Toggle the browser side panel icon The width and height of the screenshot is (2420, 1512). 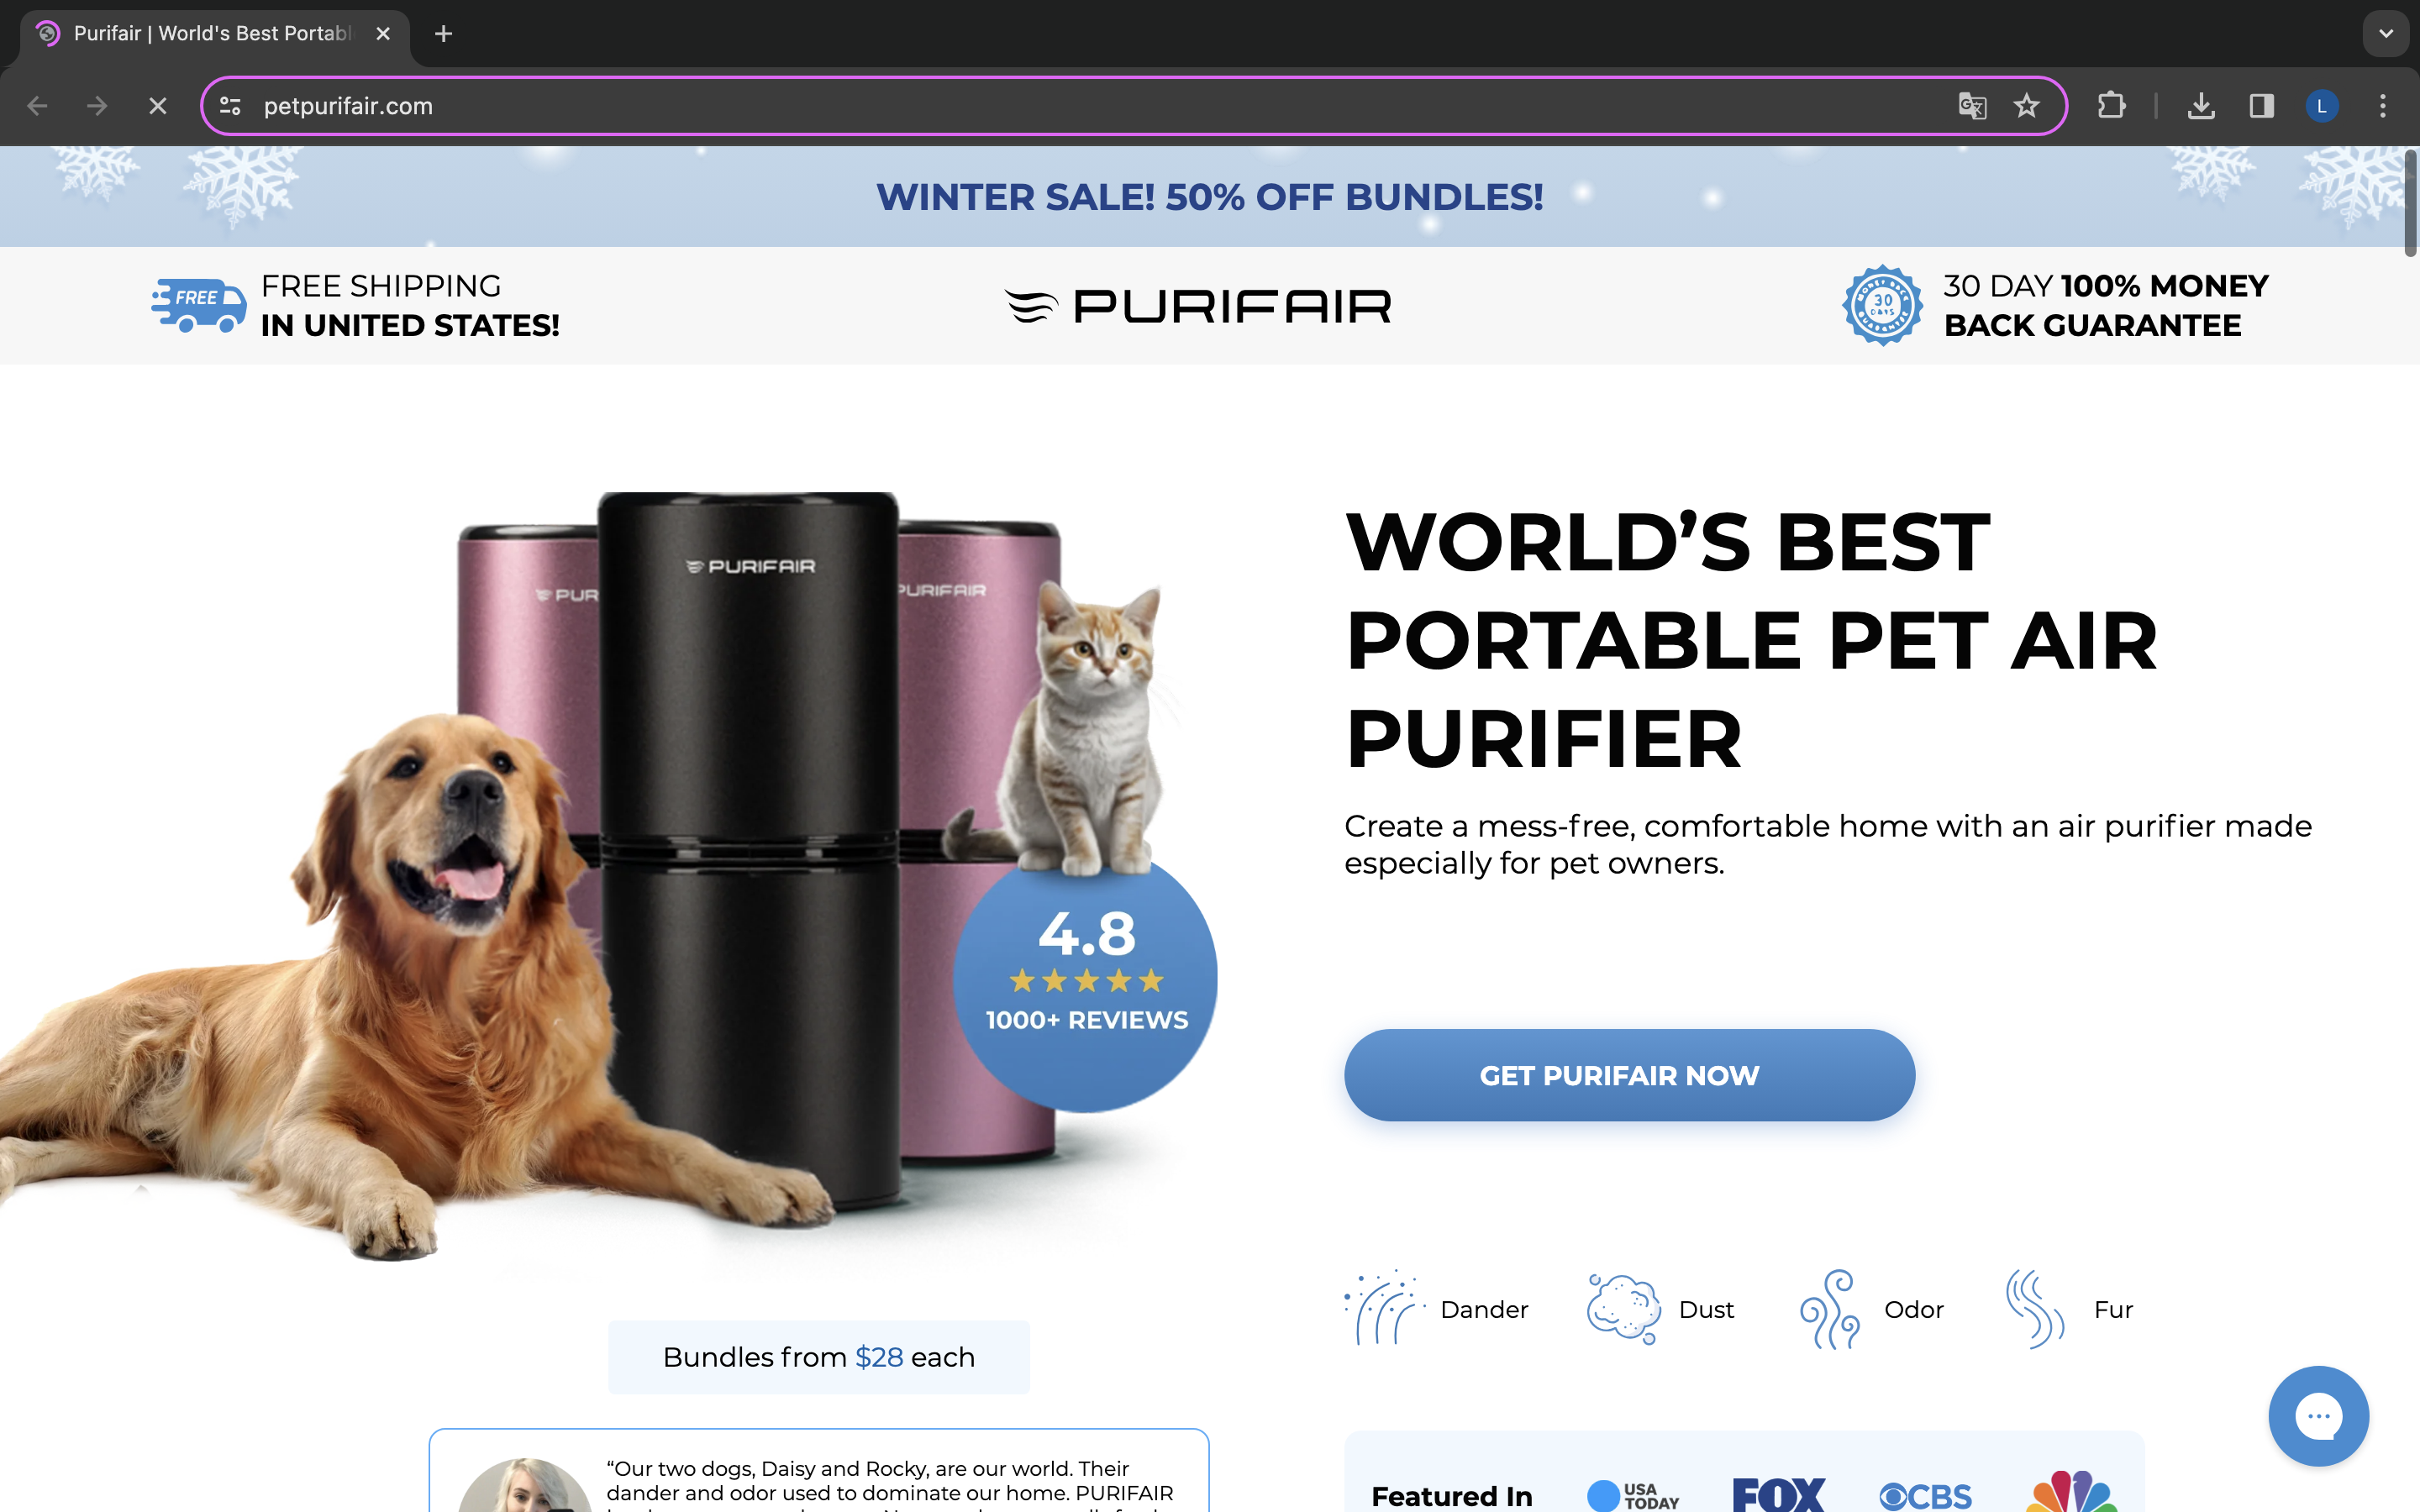2261,106
